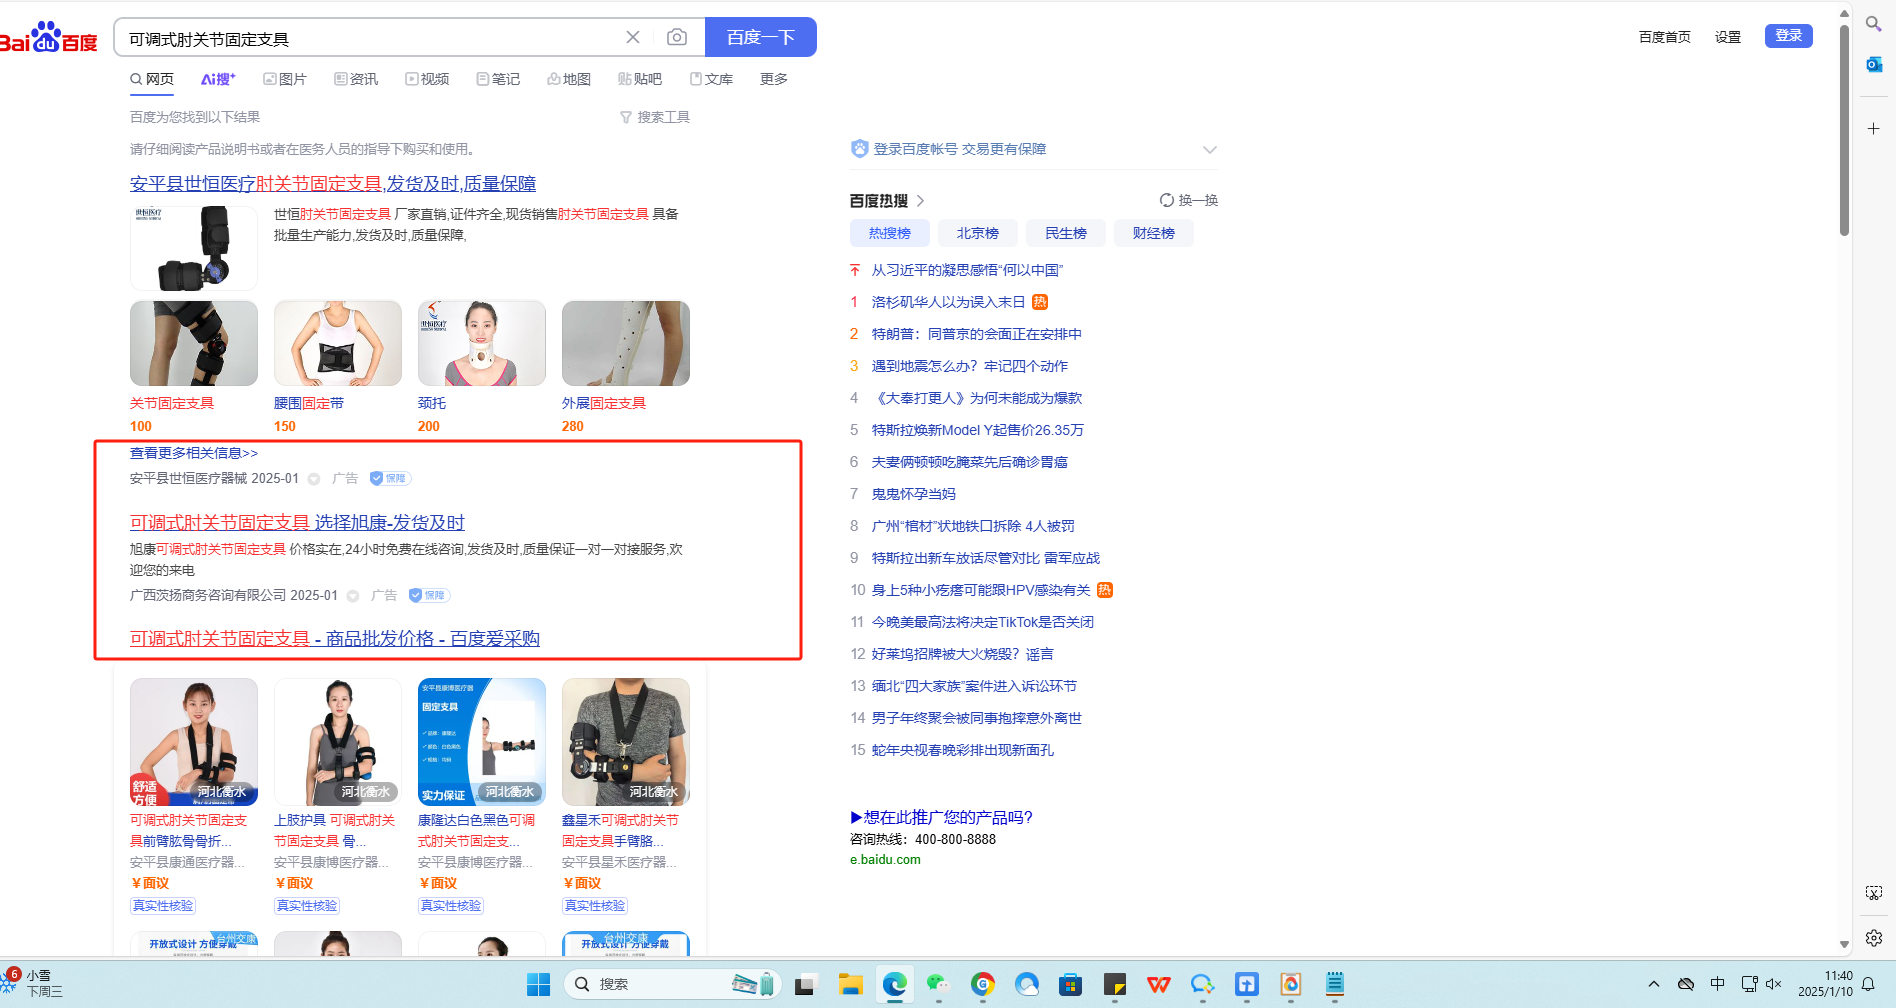This screenshot has width=1896, height=1008.
Task: Open WPS Office from the taskbar
Action: pyautogui.click(x=1158, y=985)
